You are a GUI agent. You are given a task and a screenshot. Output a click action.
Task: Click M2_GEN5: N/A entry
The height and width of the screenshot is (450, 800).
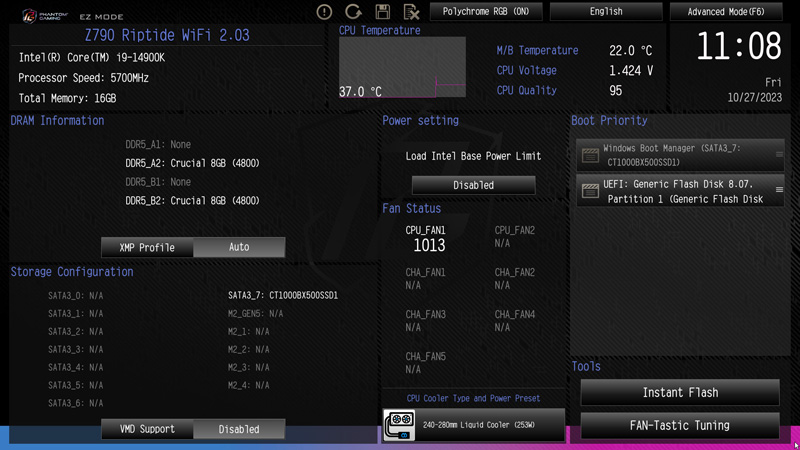[x=255, y=313]
